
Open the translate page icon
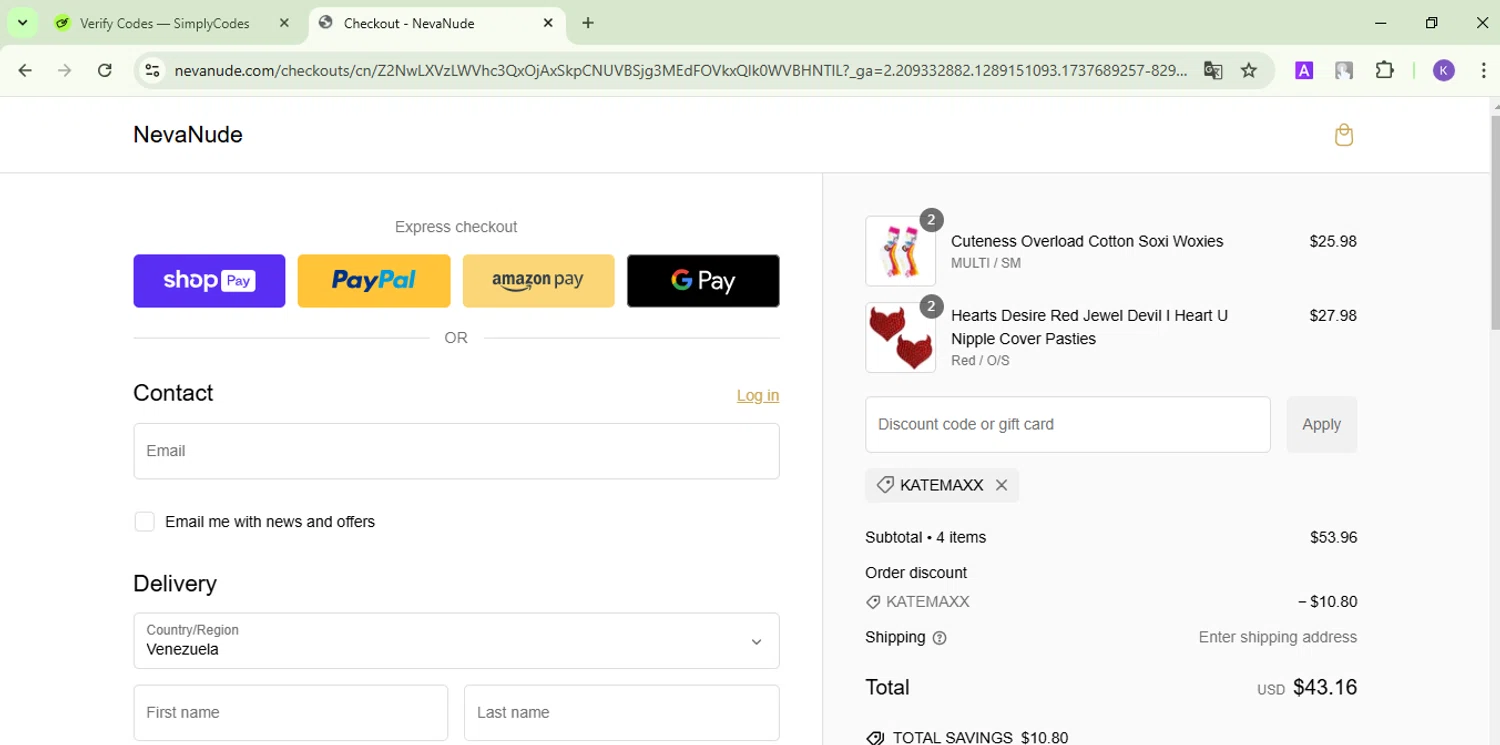pos(1213,70)
